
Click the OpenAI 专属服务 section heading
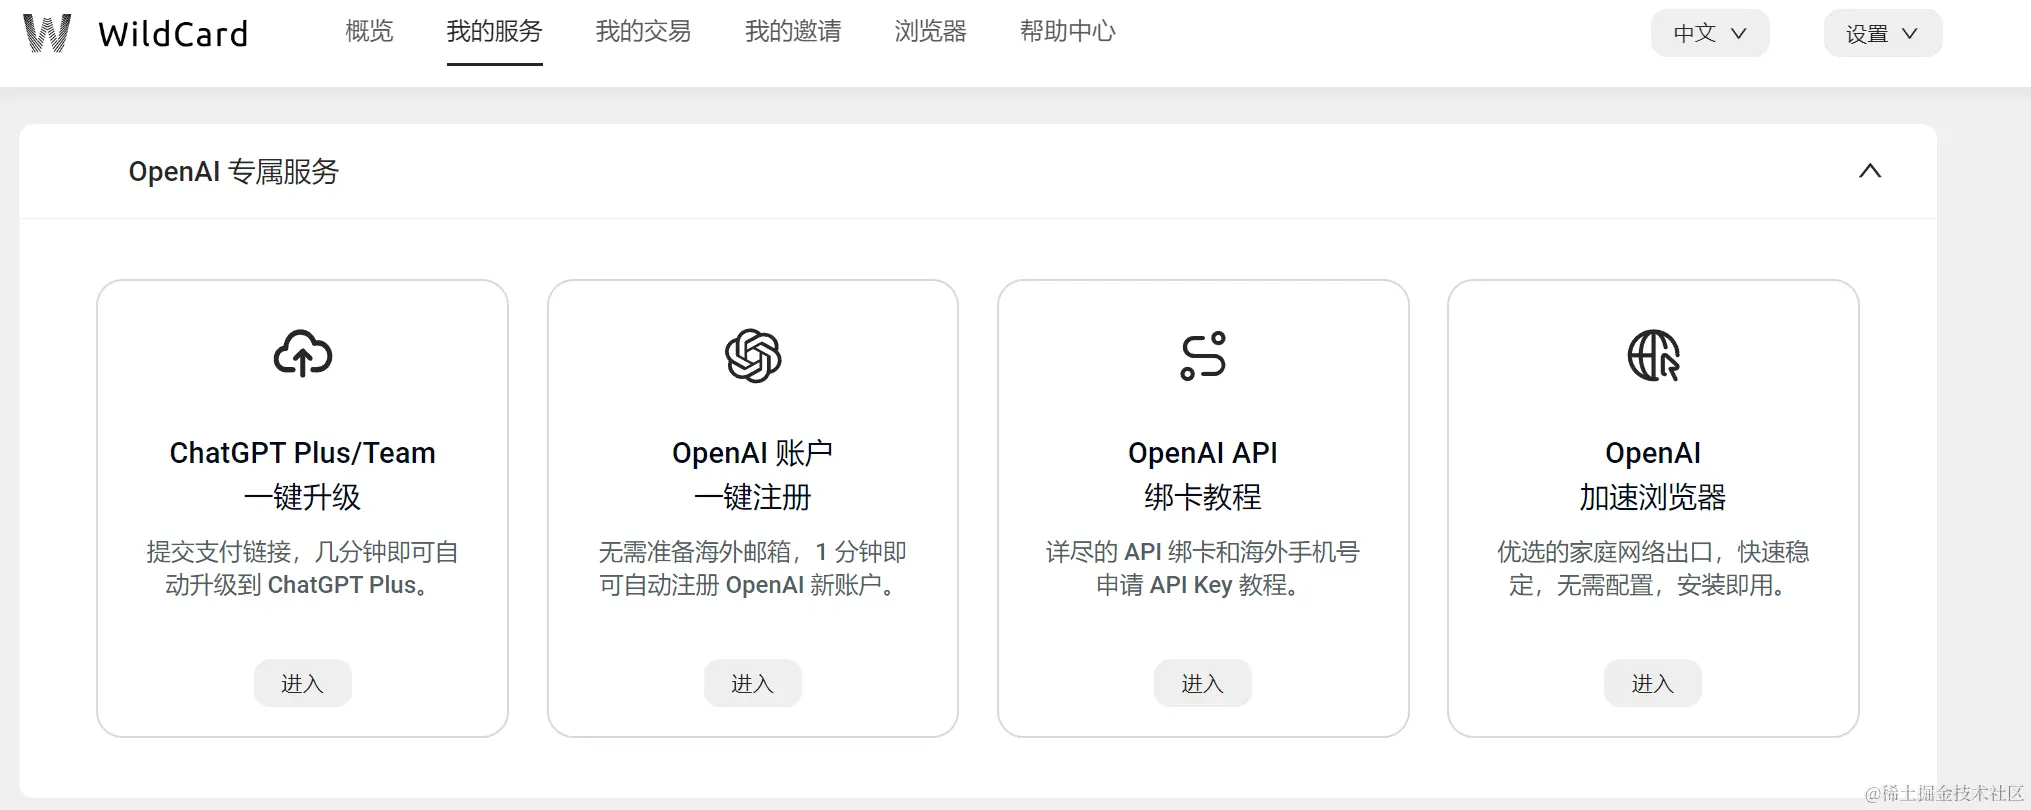click(x=234, y=172)
